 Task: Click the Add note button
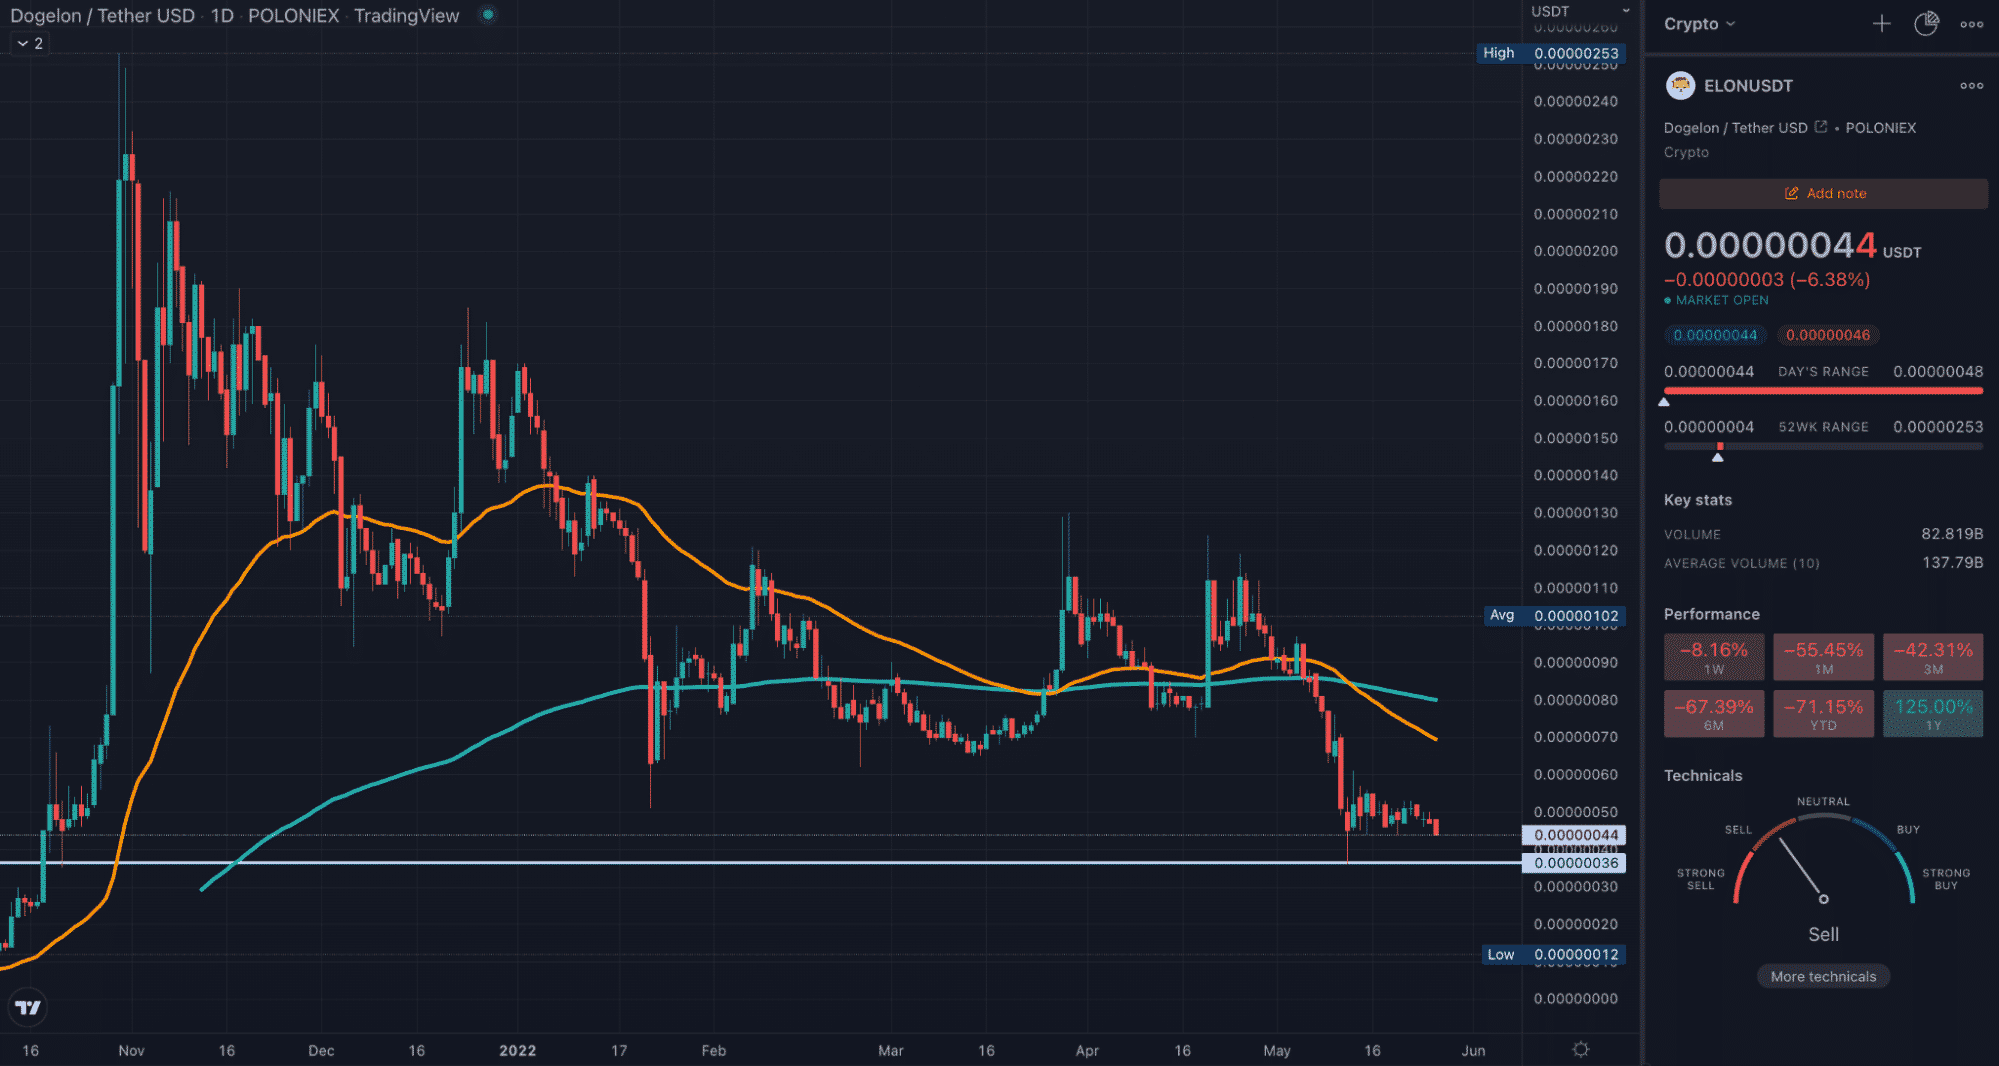(x=1823, y=193)
